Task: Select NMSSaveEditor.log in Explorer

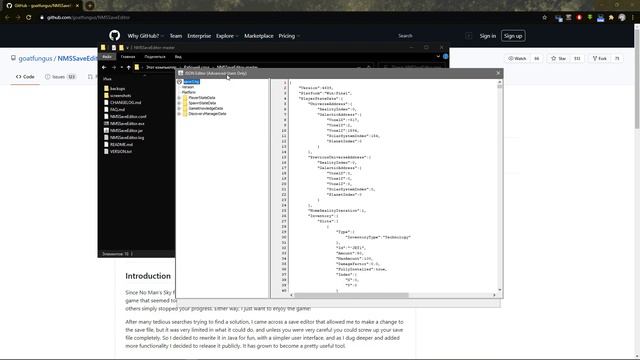Action: click(x=124, y=138)
